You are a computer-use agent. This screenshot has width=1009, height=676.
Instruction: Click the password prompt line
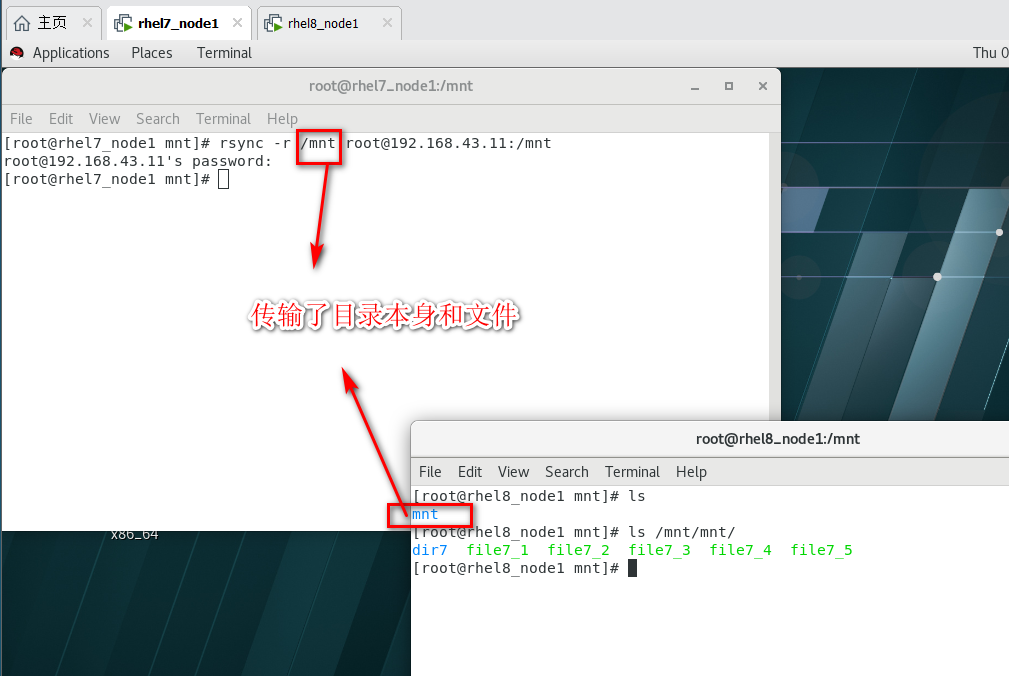click(x=138, y=161)
